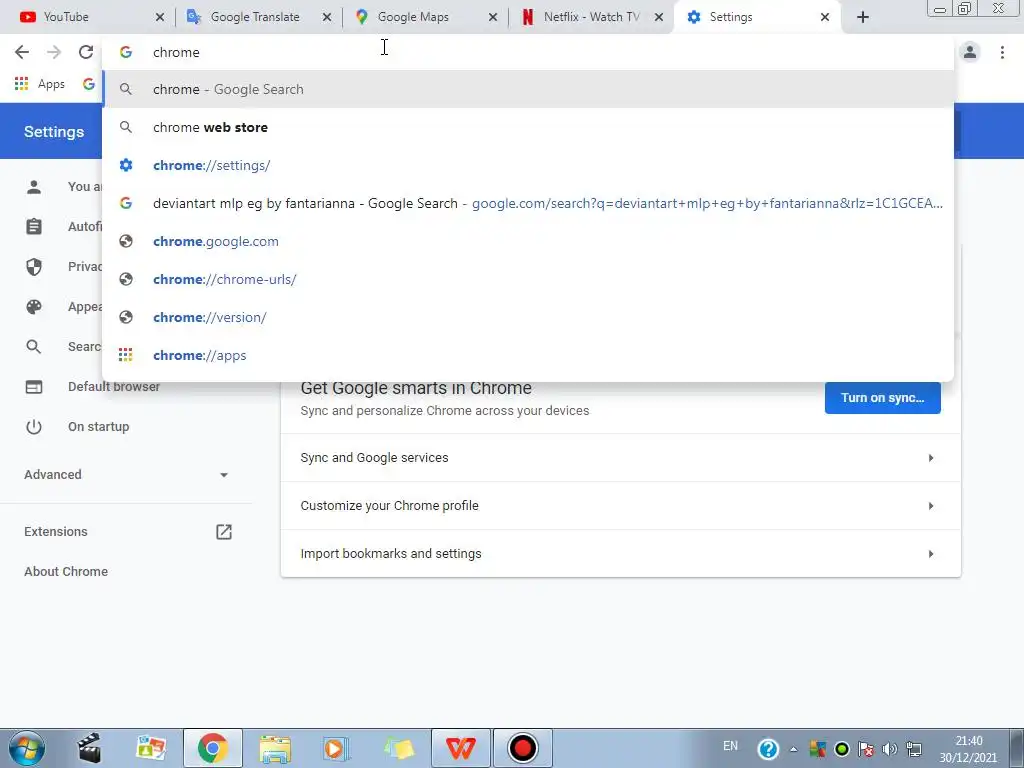Open About Chrome page
This screenshot has width=1024, height=768.
66,571
